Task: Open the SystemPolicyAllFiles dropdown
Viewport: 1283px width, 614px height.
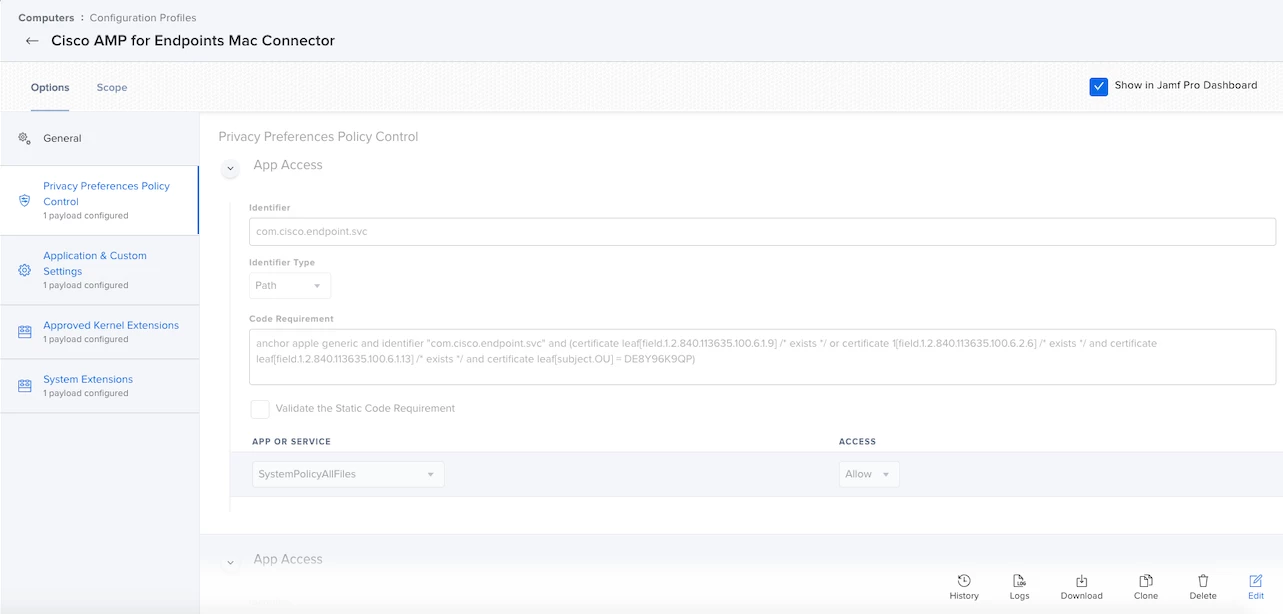Action: (348, 474)
